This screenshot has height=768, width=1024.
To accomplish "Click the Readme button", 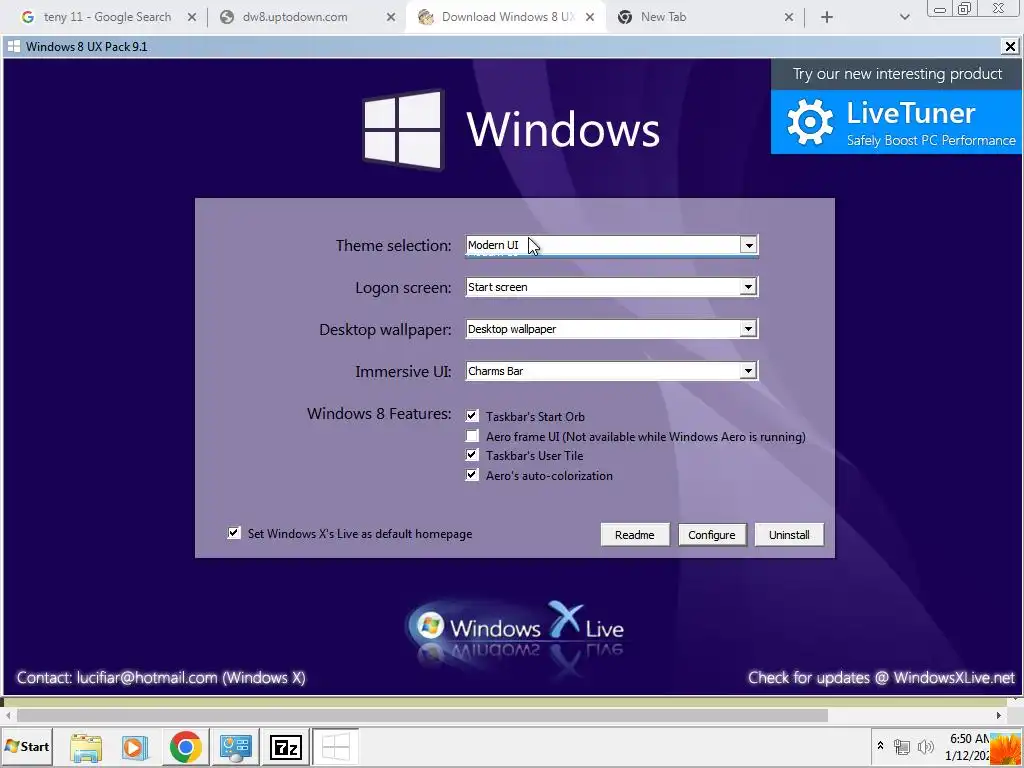I will click(x=635, y=535).
